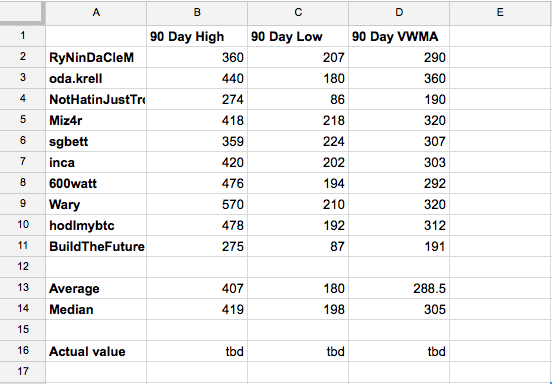Select the Actual value label cell

click(96, 351)
